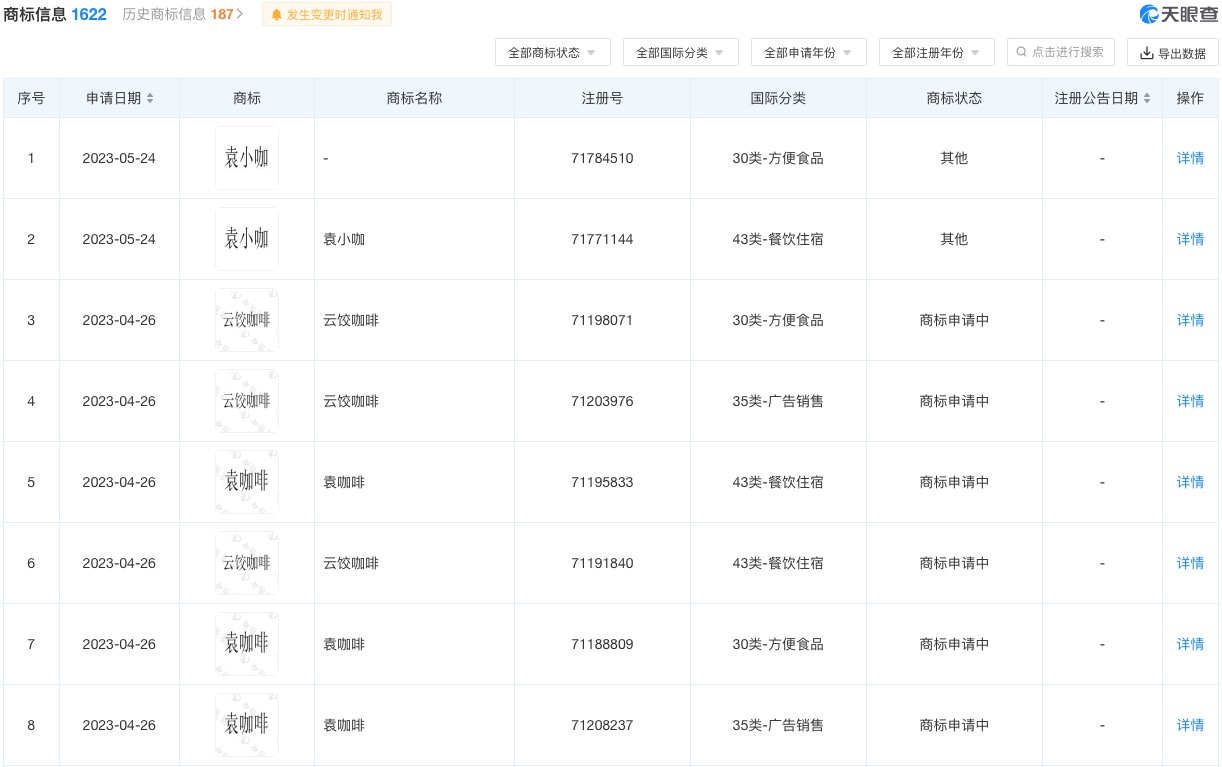Viewport: 1222px width, 767px height.
Task: Click registration number 71208237
Action: (602, 725)
